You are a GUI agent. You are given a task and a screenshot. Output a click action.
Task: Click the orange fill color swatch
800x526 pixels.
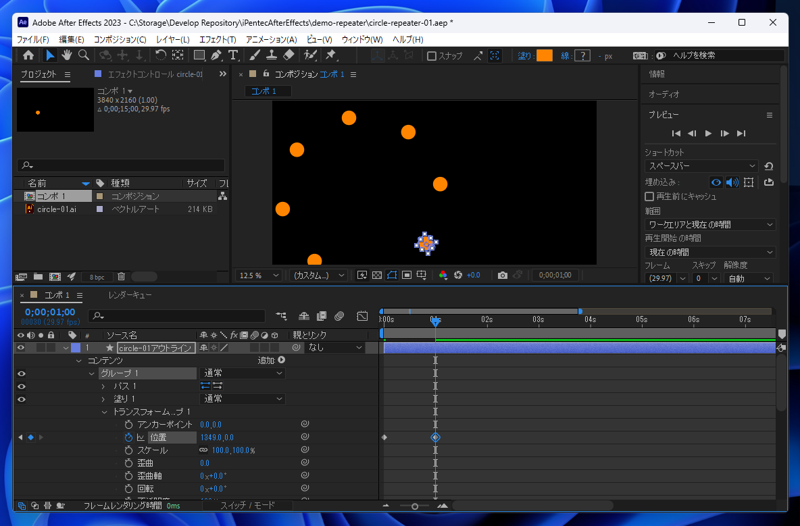coord(544,56)
